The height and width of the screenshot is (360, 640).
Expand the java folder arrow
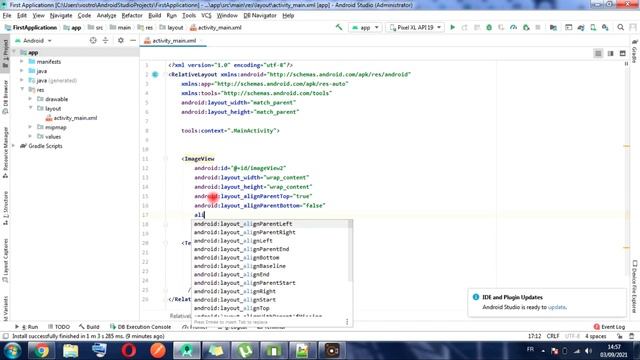[22, 71]
